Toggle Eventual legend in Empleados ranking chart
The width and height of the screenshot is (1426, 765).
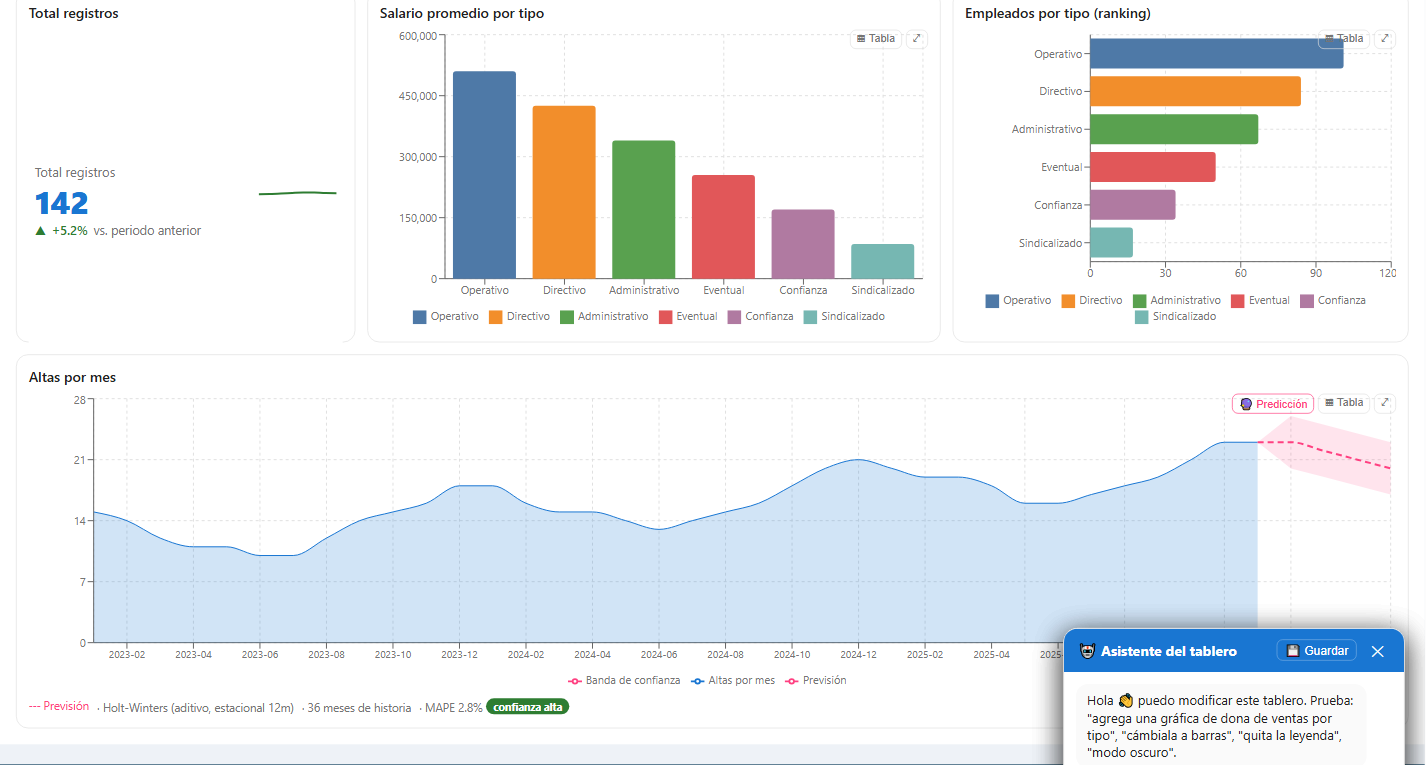(x=1261, y=301)
